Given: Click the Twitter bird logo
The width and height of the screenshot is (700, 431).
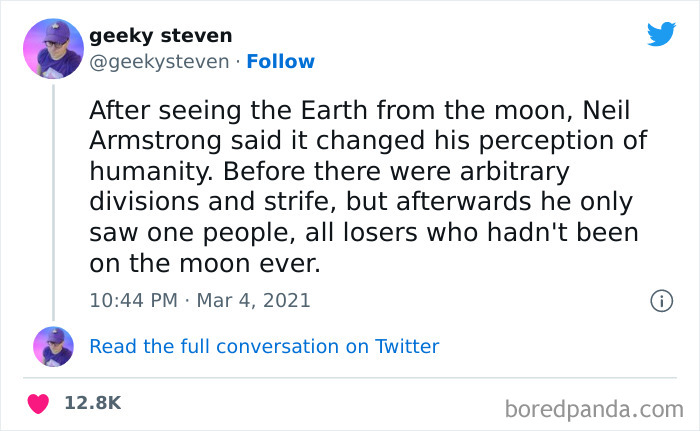Looking at the screenshot, I should pyautogui.click(x=661, y=34).
